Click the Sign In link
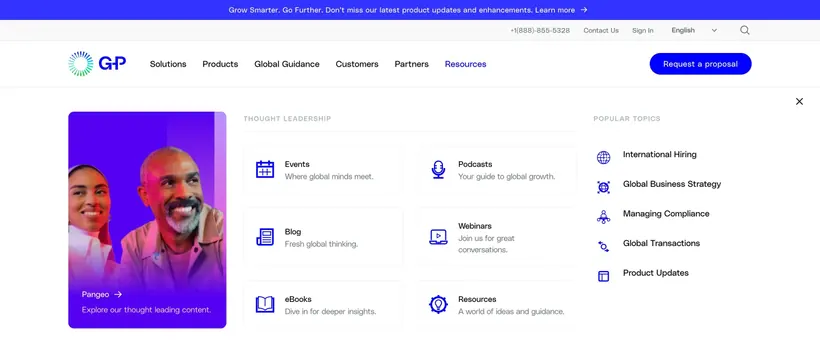820x360 pixels. 643,30
